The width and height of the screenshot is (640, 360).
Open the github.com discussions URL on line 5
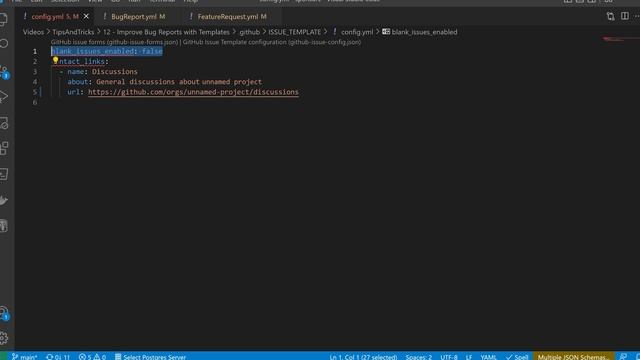tap(193, 92)
